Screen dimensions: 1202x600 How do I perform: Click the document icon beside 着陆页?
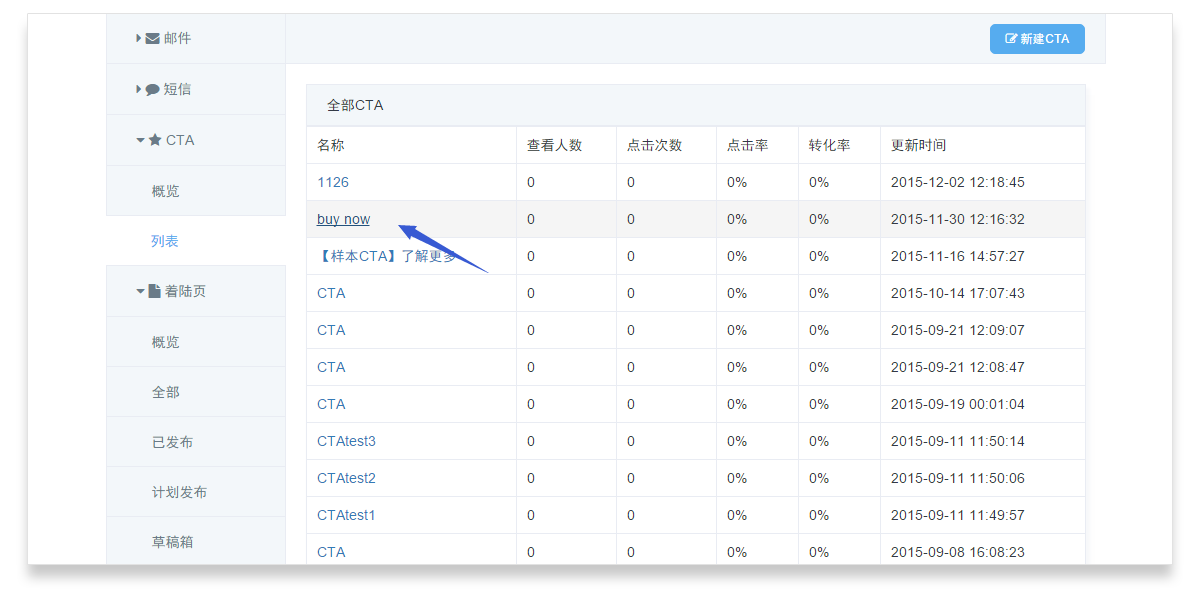(154, 291)
